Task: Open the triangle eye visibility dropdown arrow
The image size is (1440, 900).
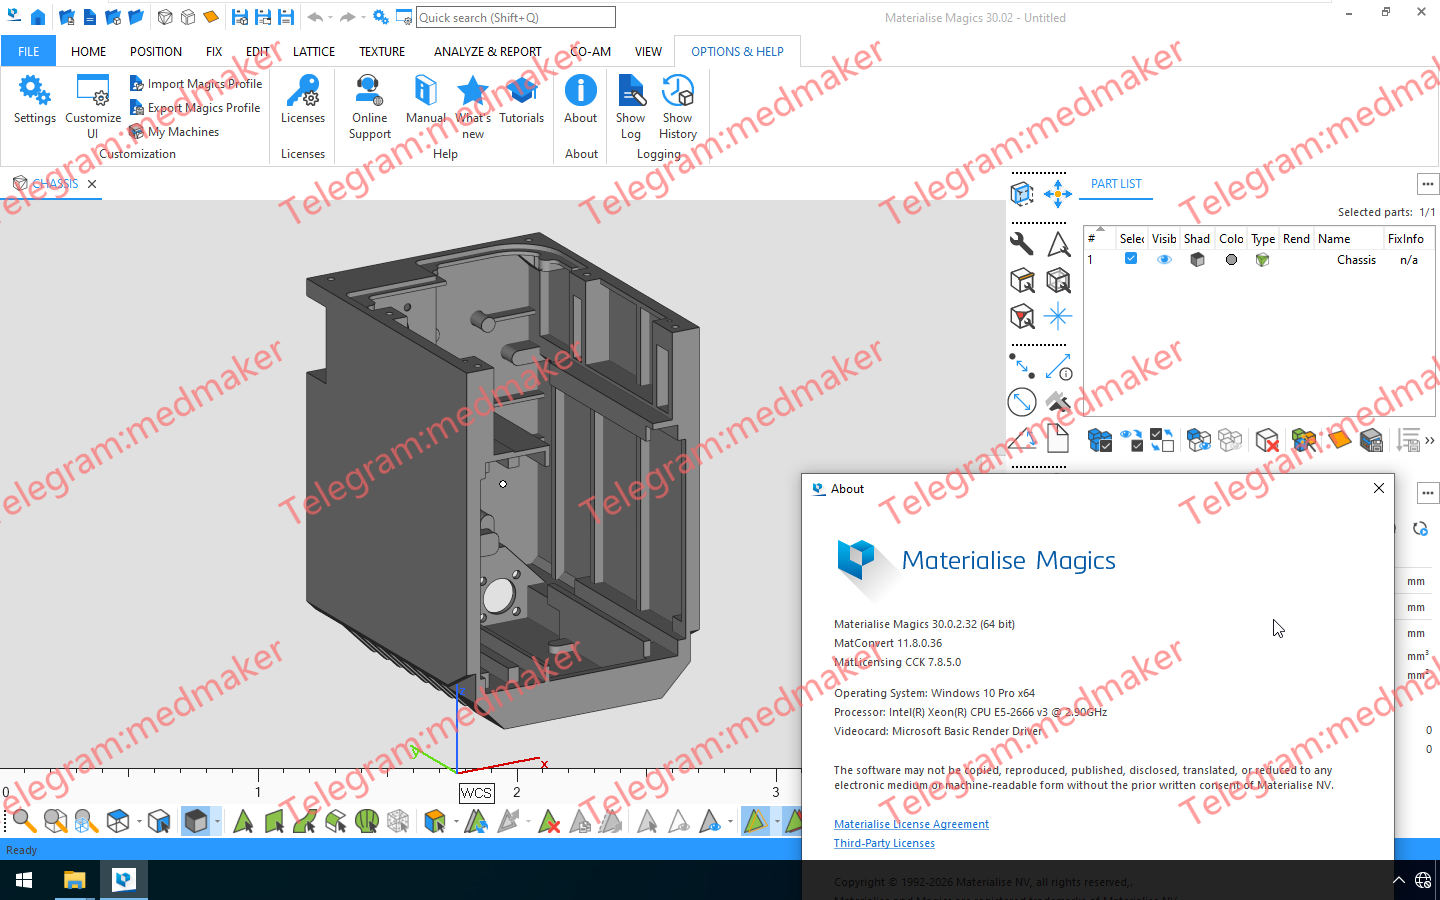Action: [x=731, y=822]
